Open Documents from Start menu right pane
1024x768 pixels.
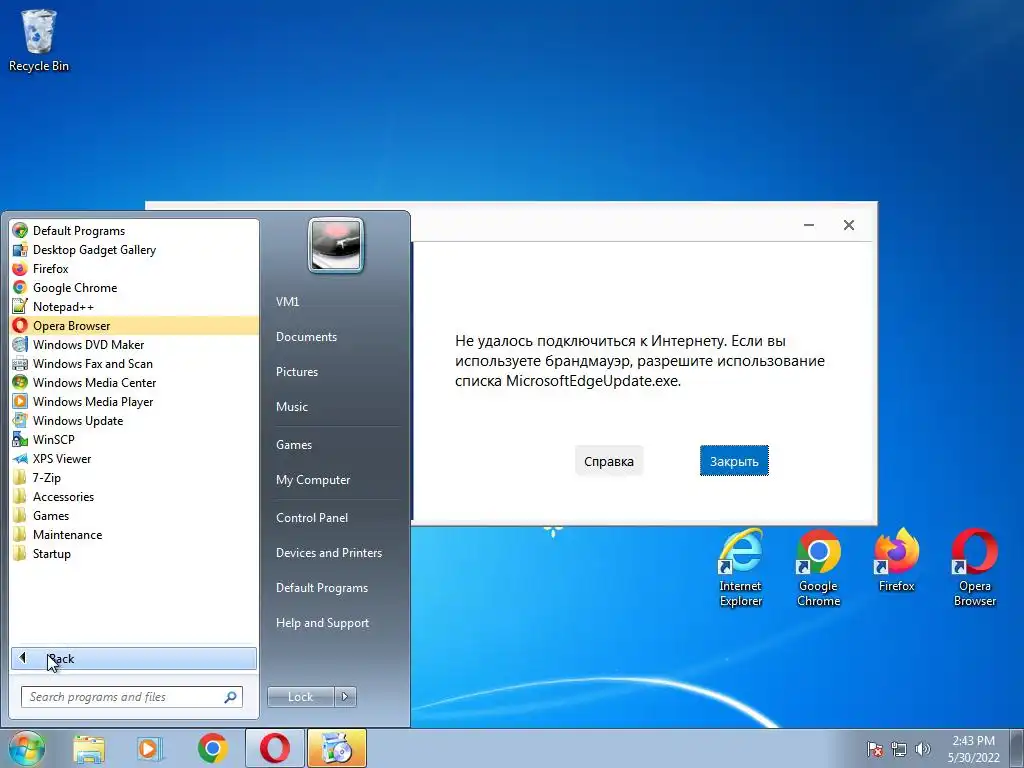click(306, 336)
